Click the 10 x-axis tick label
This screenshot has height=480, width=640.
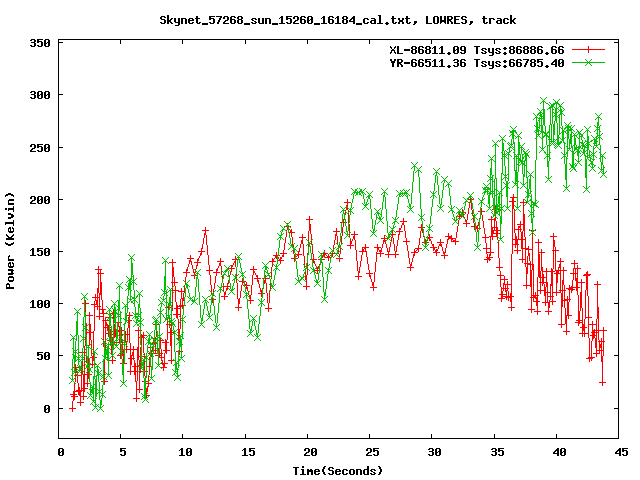tap(184, 452)
